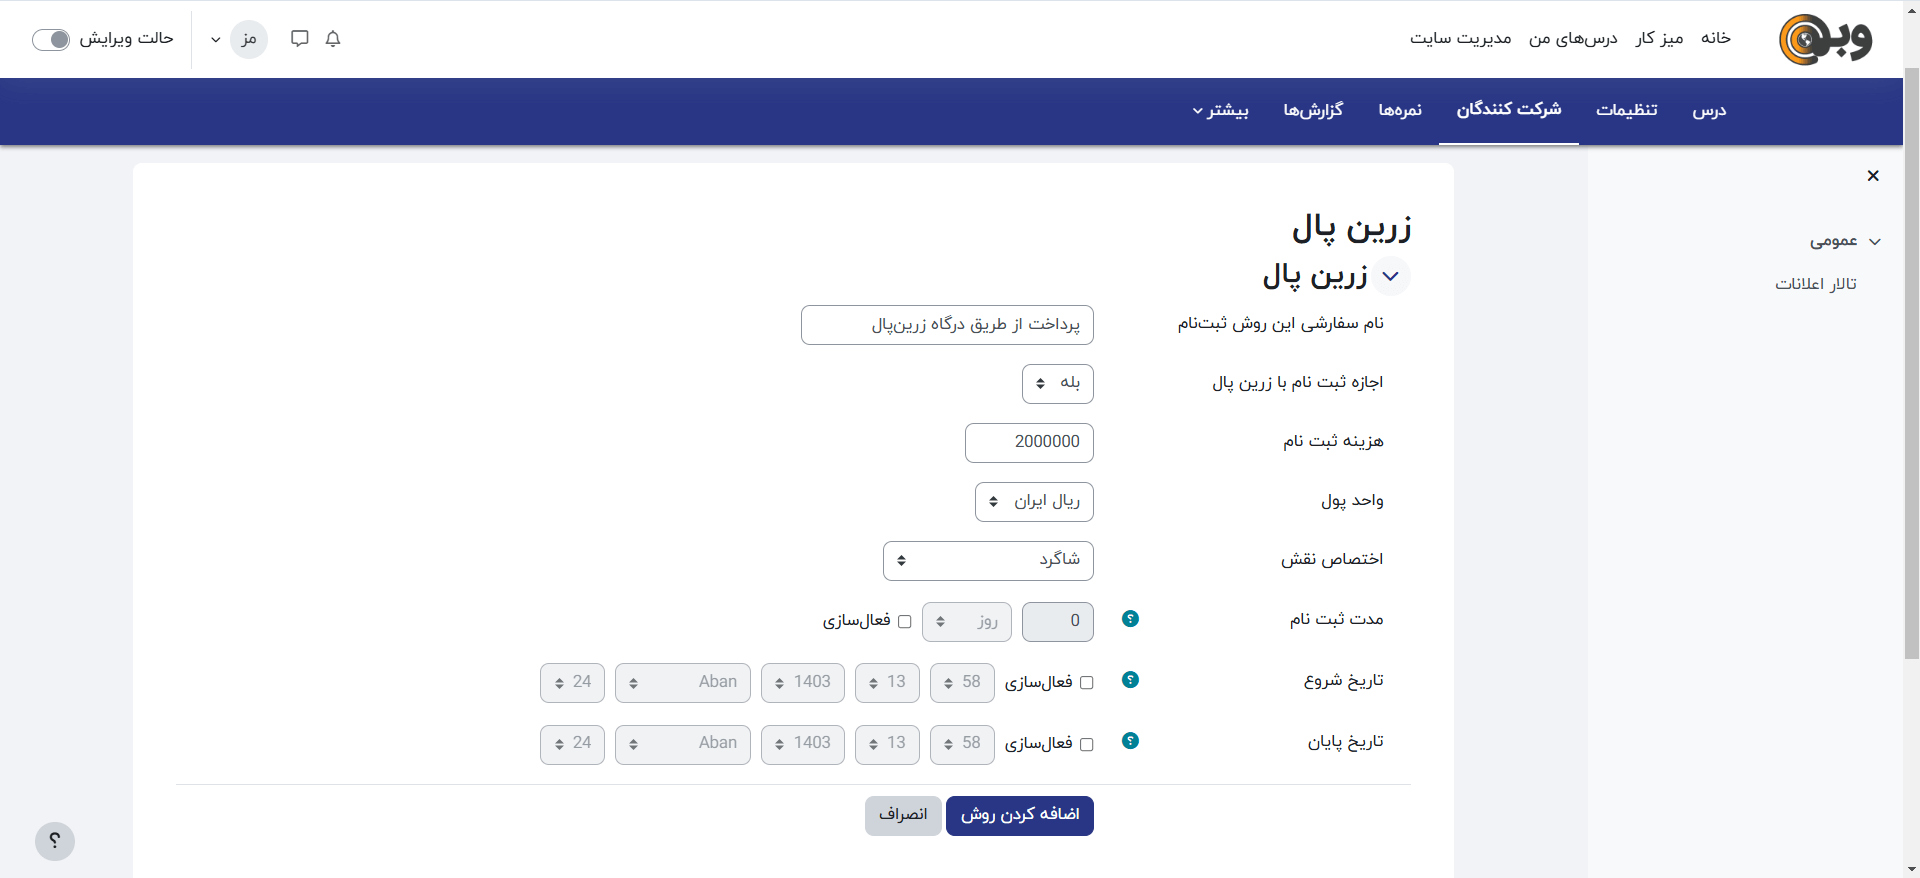Collapse the زرین پال section chevron

(1390, 276)
